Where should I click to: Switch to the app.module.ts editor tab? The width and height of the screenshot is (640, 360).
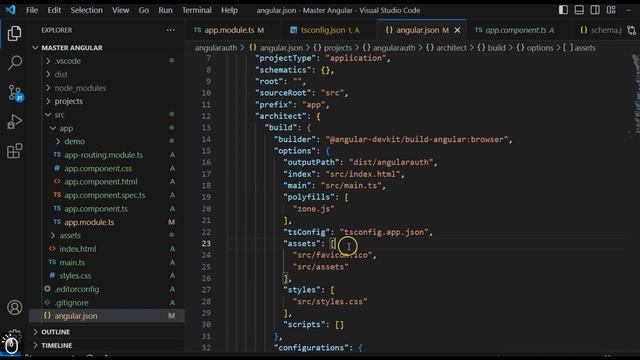click(233, 30)
